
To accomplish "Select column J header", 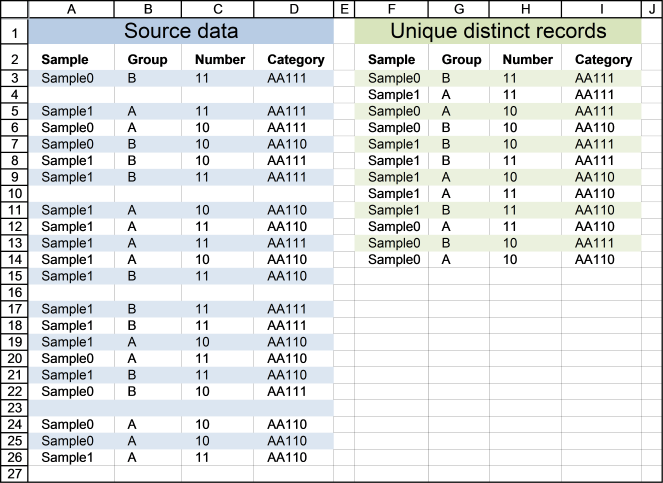I will [x=652, y=9].
